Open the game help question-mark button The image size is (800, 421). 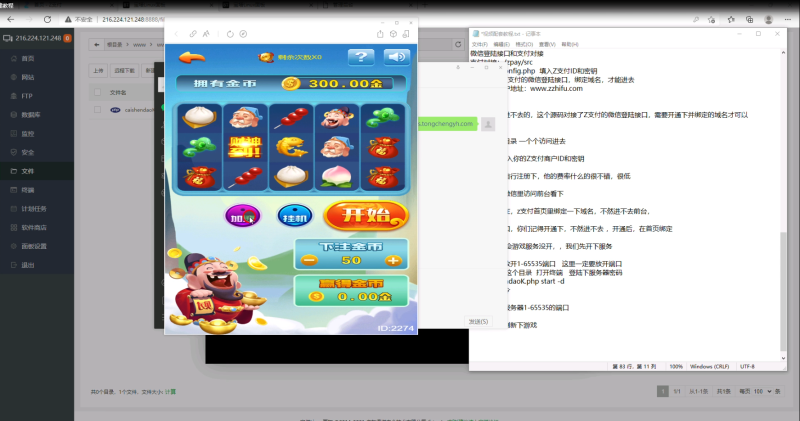click(x=361, y=57)
